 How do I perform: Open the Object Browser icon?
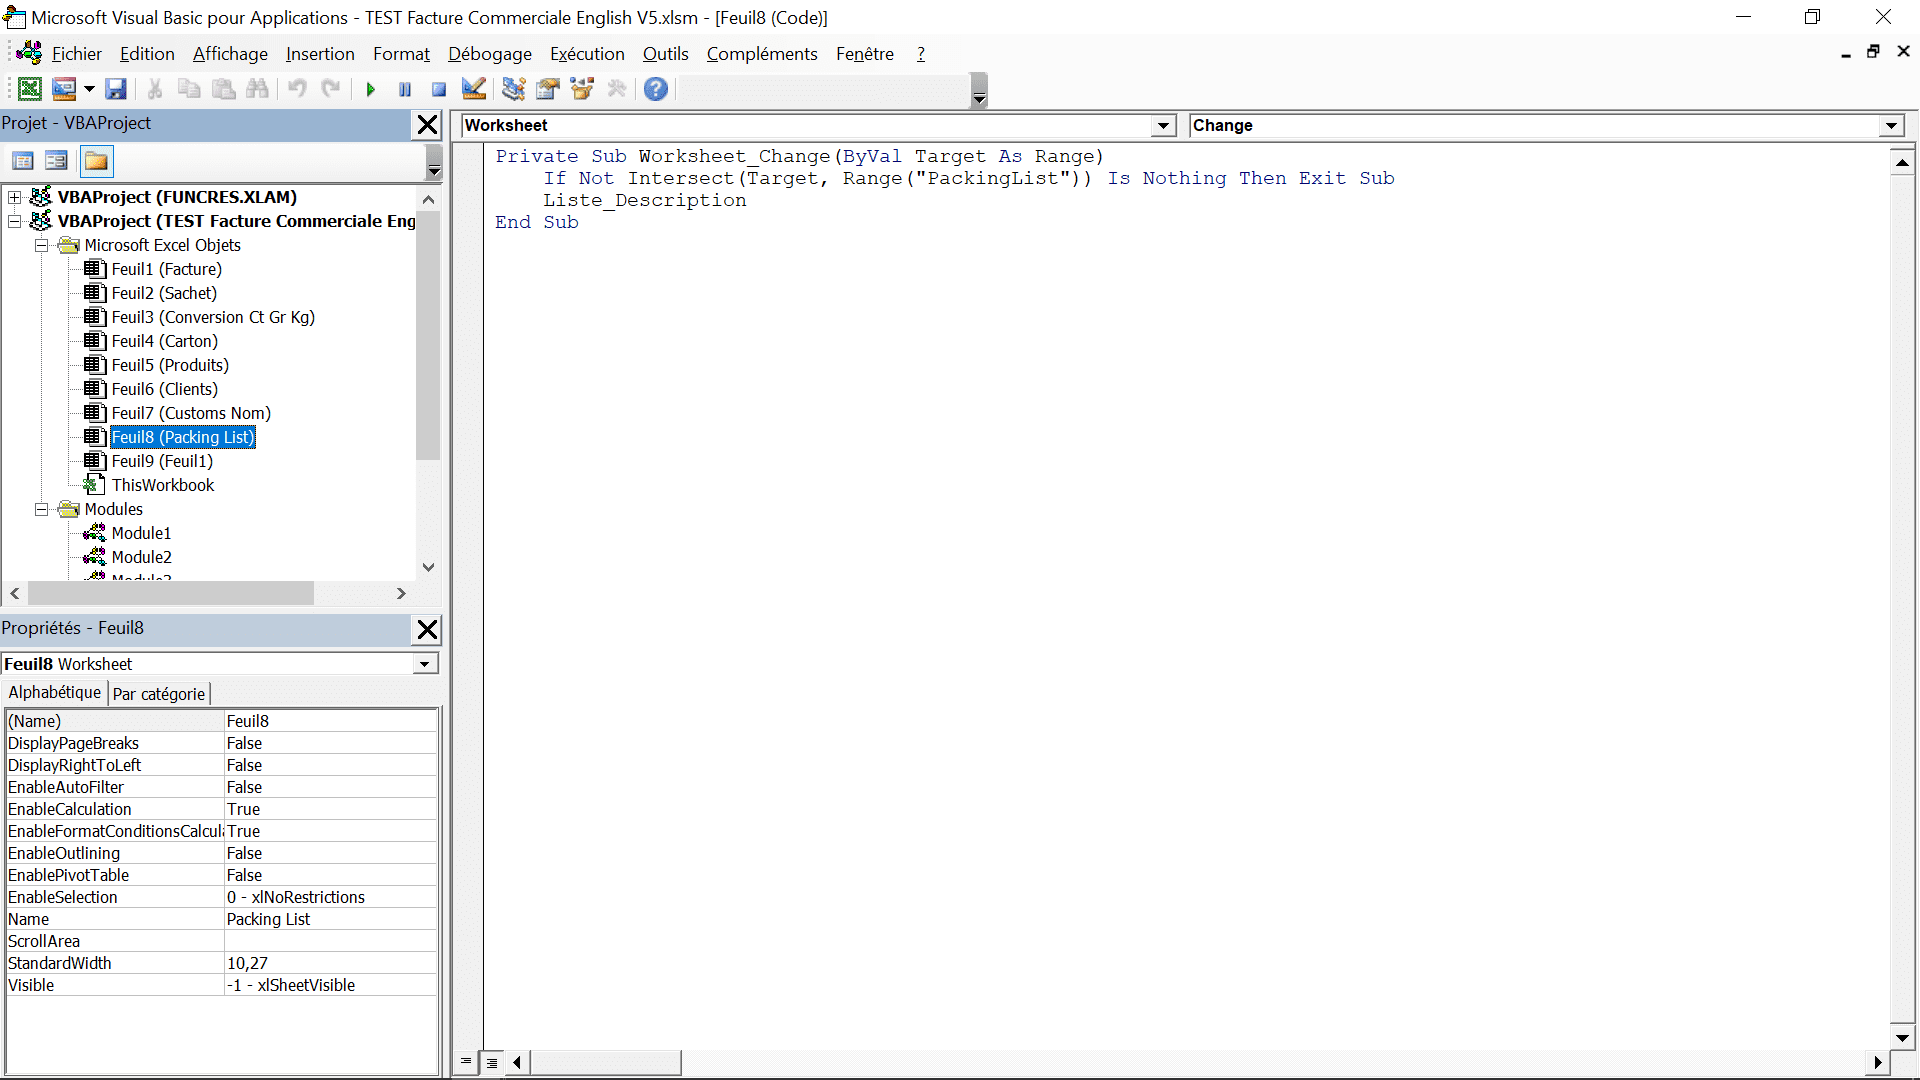click(582, 89)
